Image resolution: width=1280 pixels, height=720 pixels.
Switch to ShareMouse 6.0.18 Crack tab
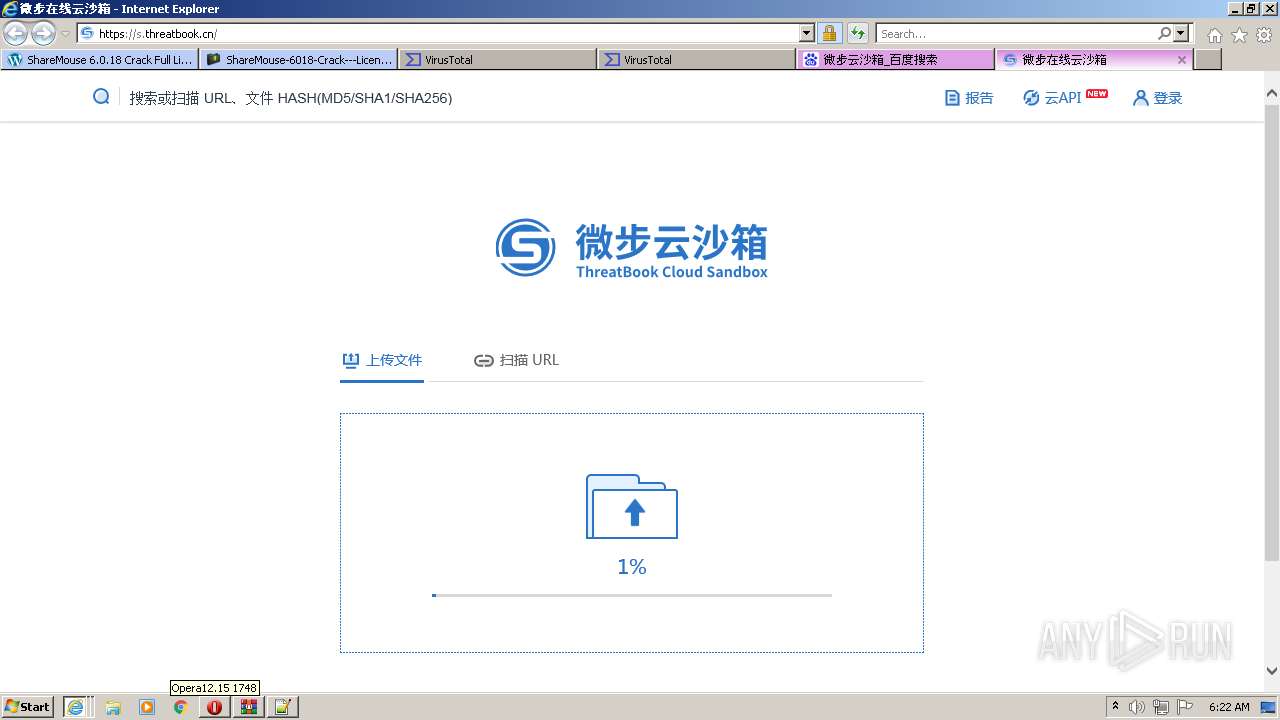click(x=100, y=60)
